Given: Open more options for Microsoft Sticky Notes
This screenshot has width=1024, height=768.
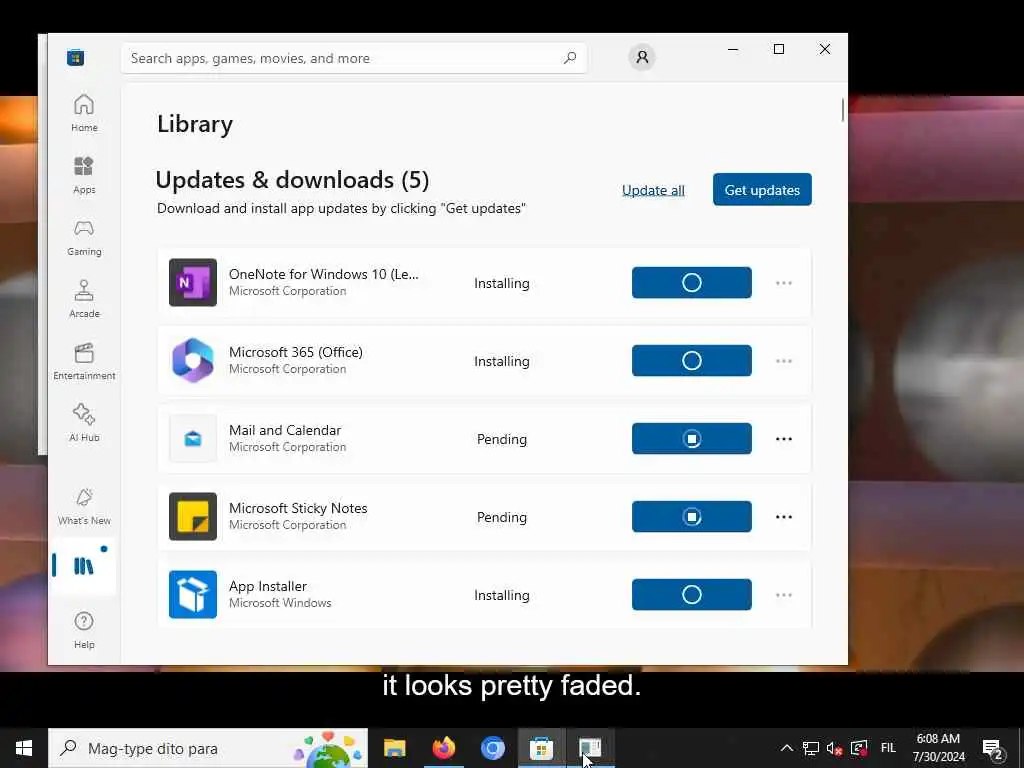Looking at the screenshot, I should [x=784, y=517].
